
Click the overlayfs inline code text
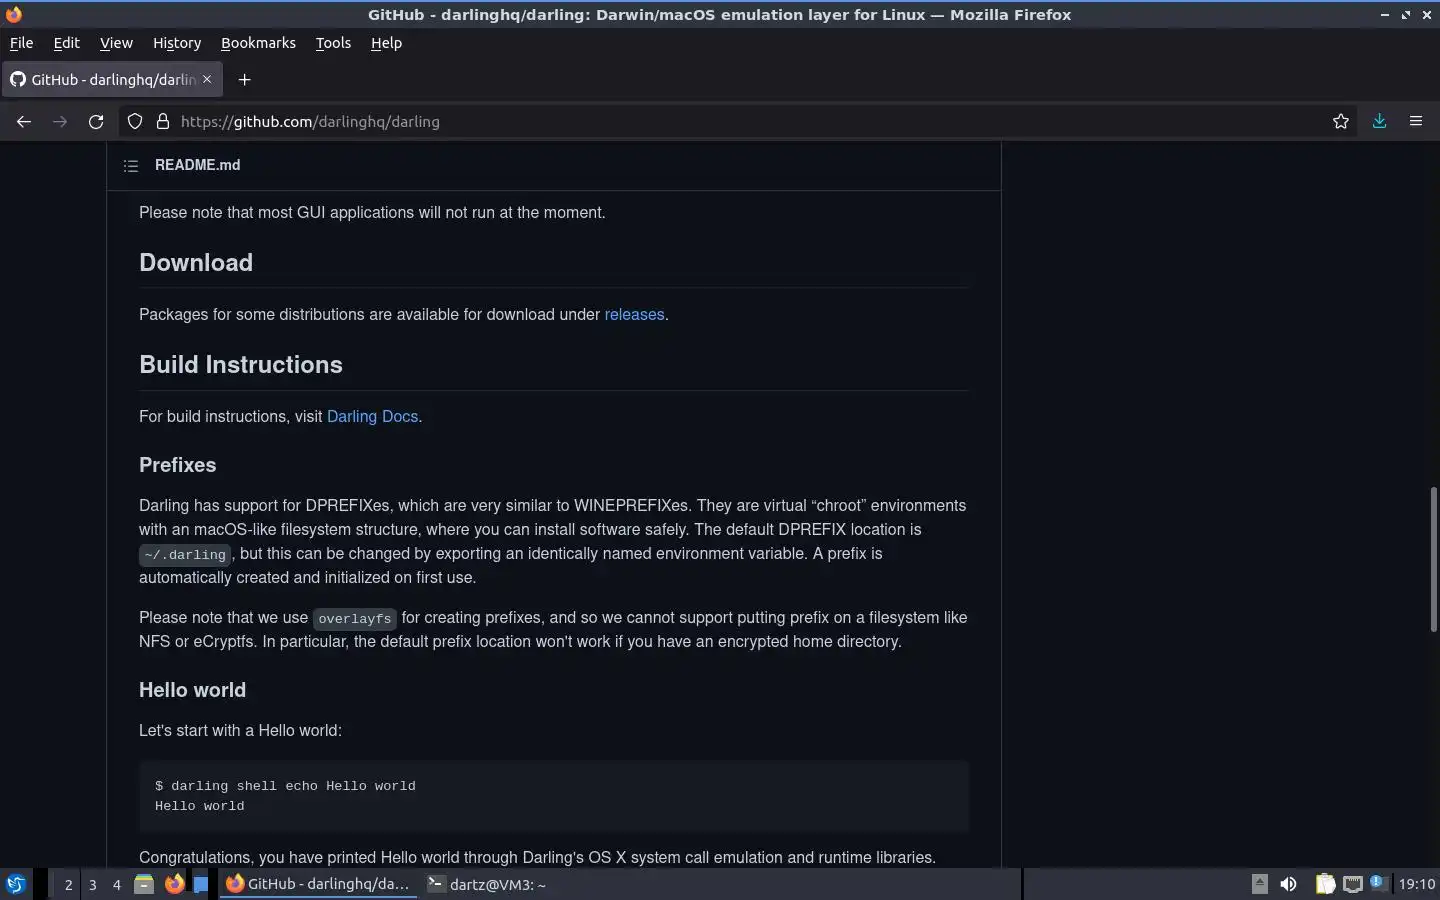355,619
